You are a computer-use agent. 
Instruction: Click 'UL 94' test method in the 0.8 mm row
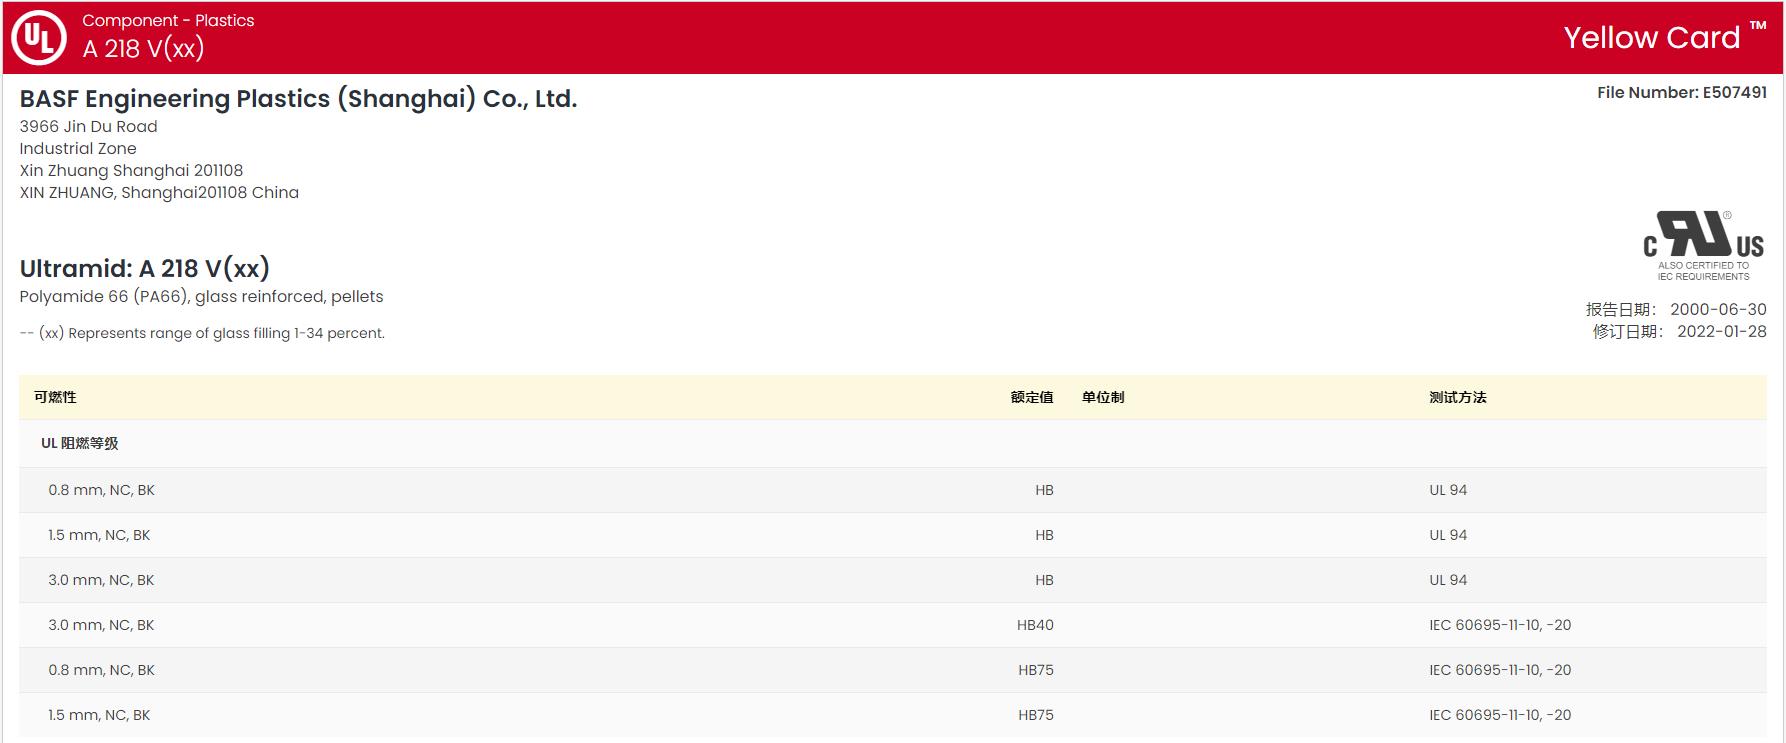click(x=1448, y=490)
